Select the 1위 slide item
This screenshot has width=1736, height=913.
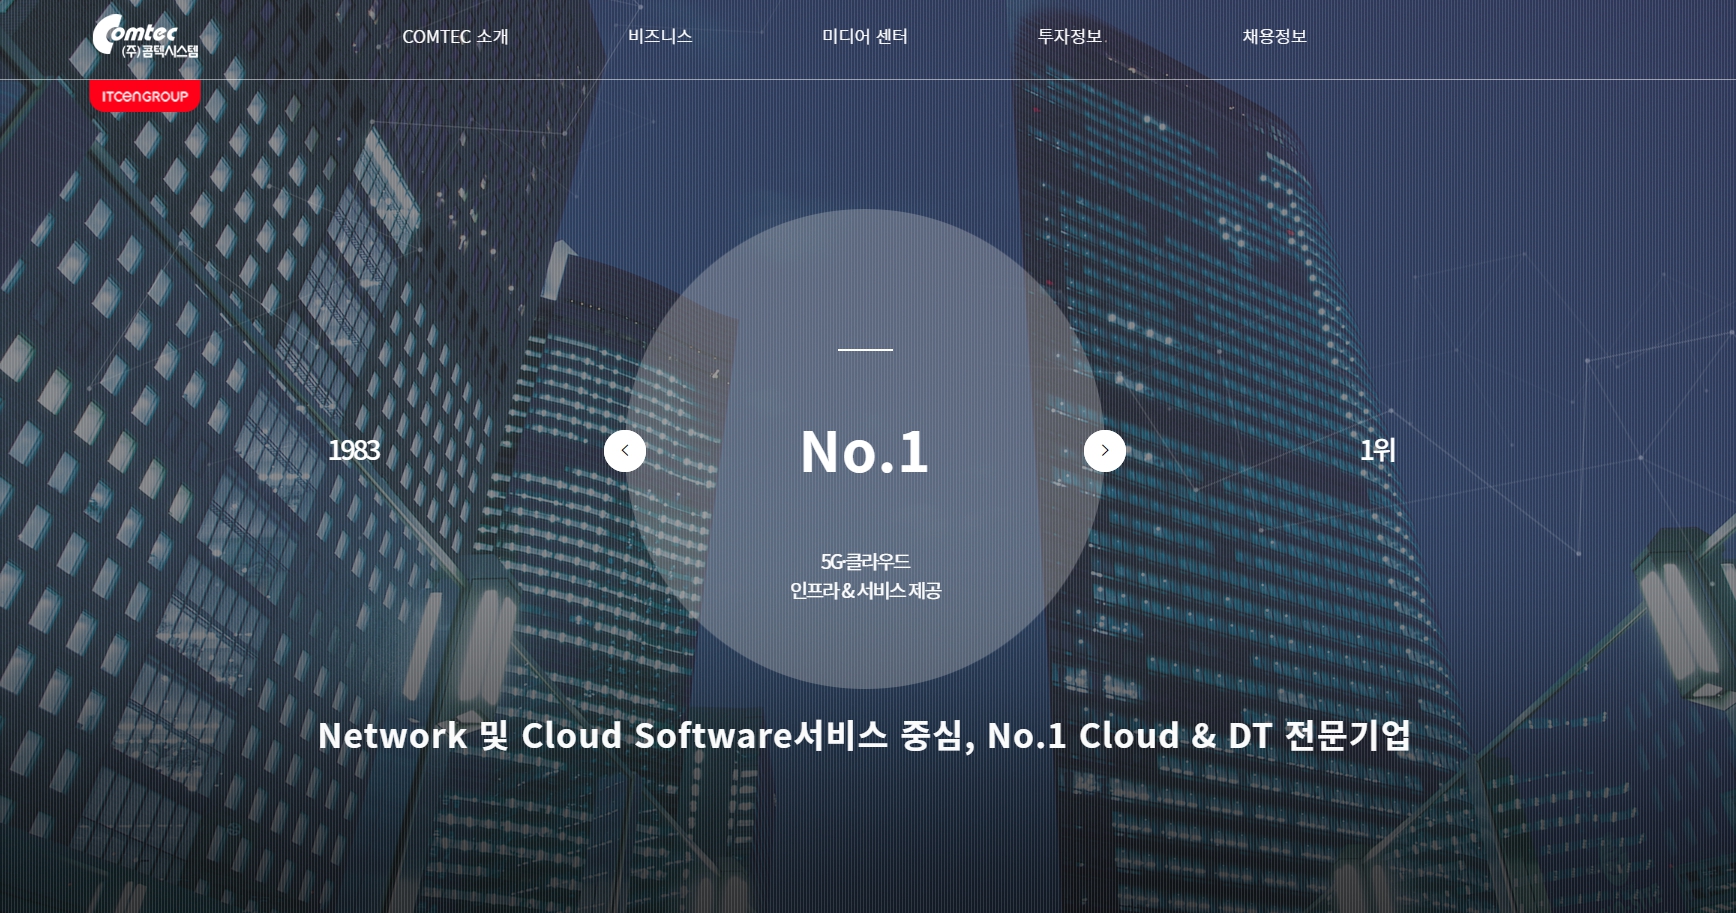coord(1377,450)
